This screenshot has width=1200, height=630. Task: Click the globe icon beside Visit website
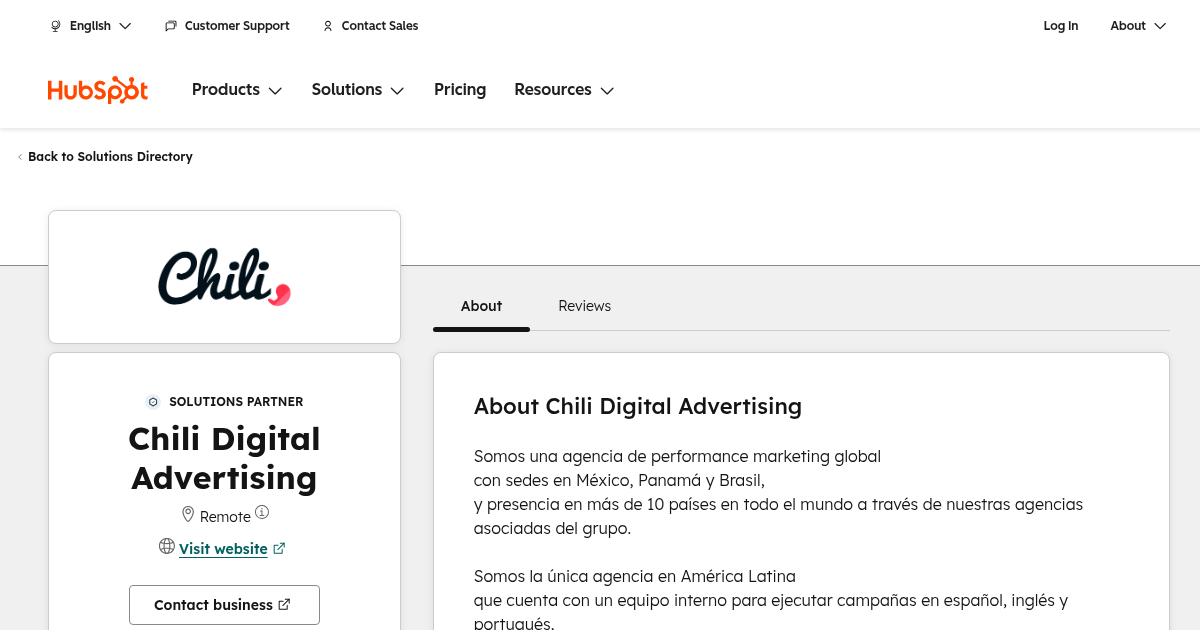tap(167, 546)
